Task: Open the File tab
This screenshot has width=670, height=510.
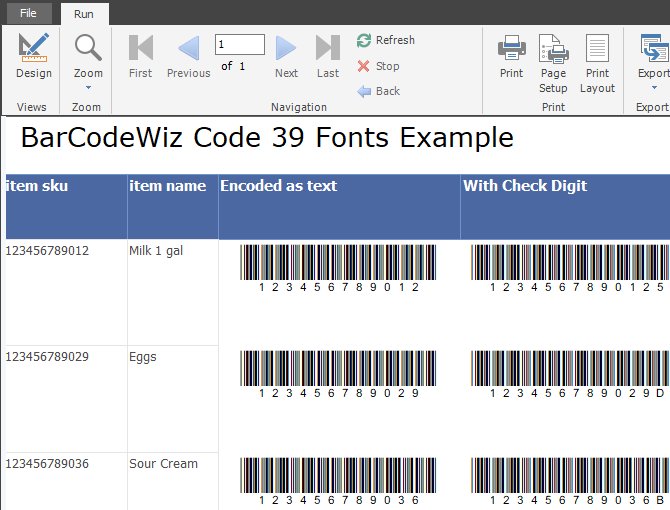Action: click(x=29, y=13)
